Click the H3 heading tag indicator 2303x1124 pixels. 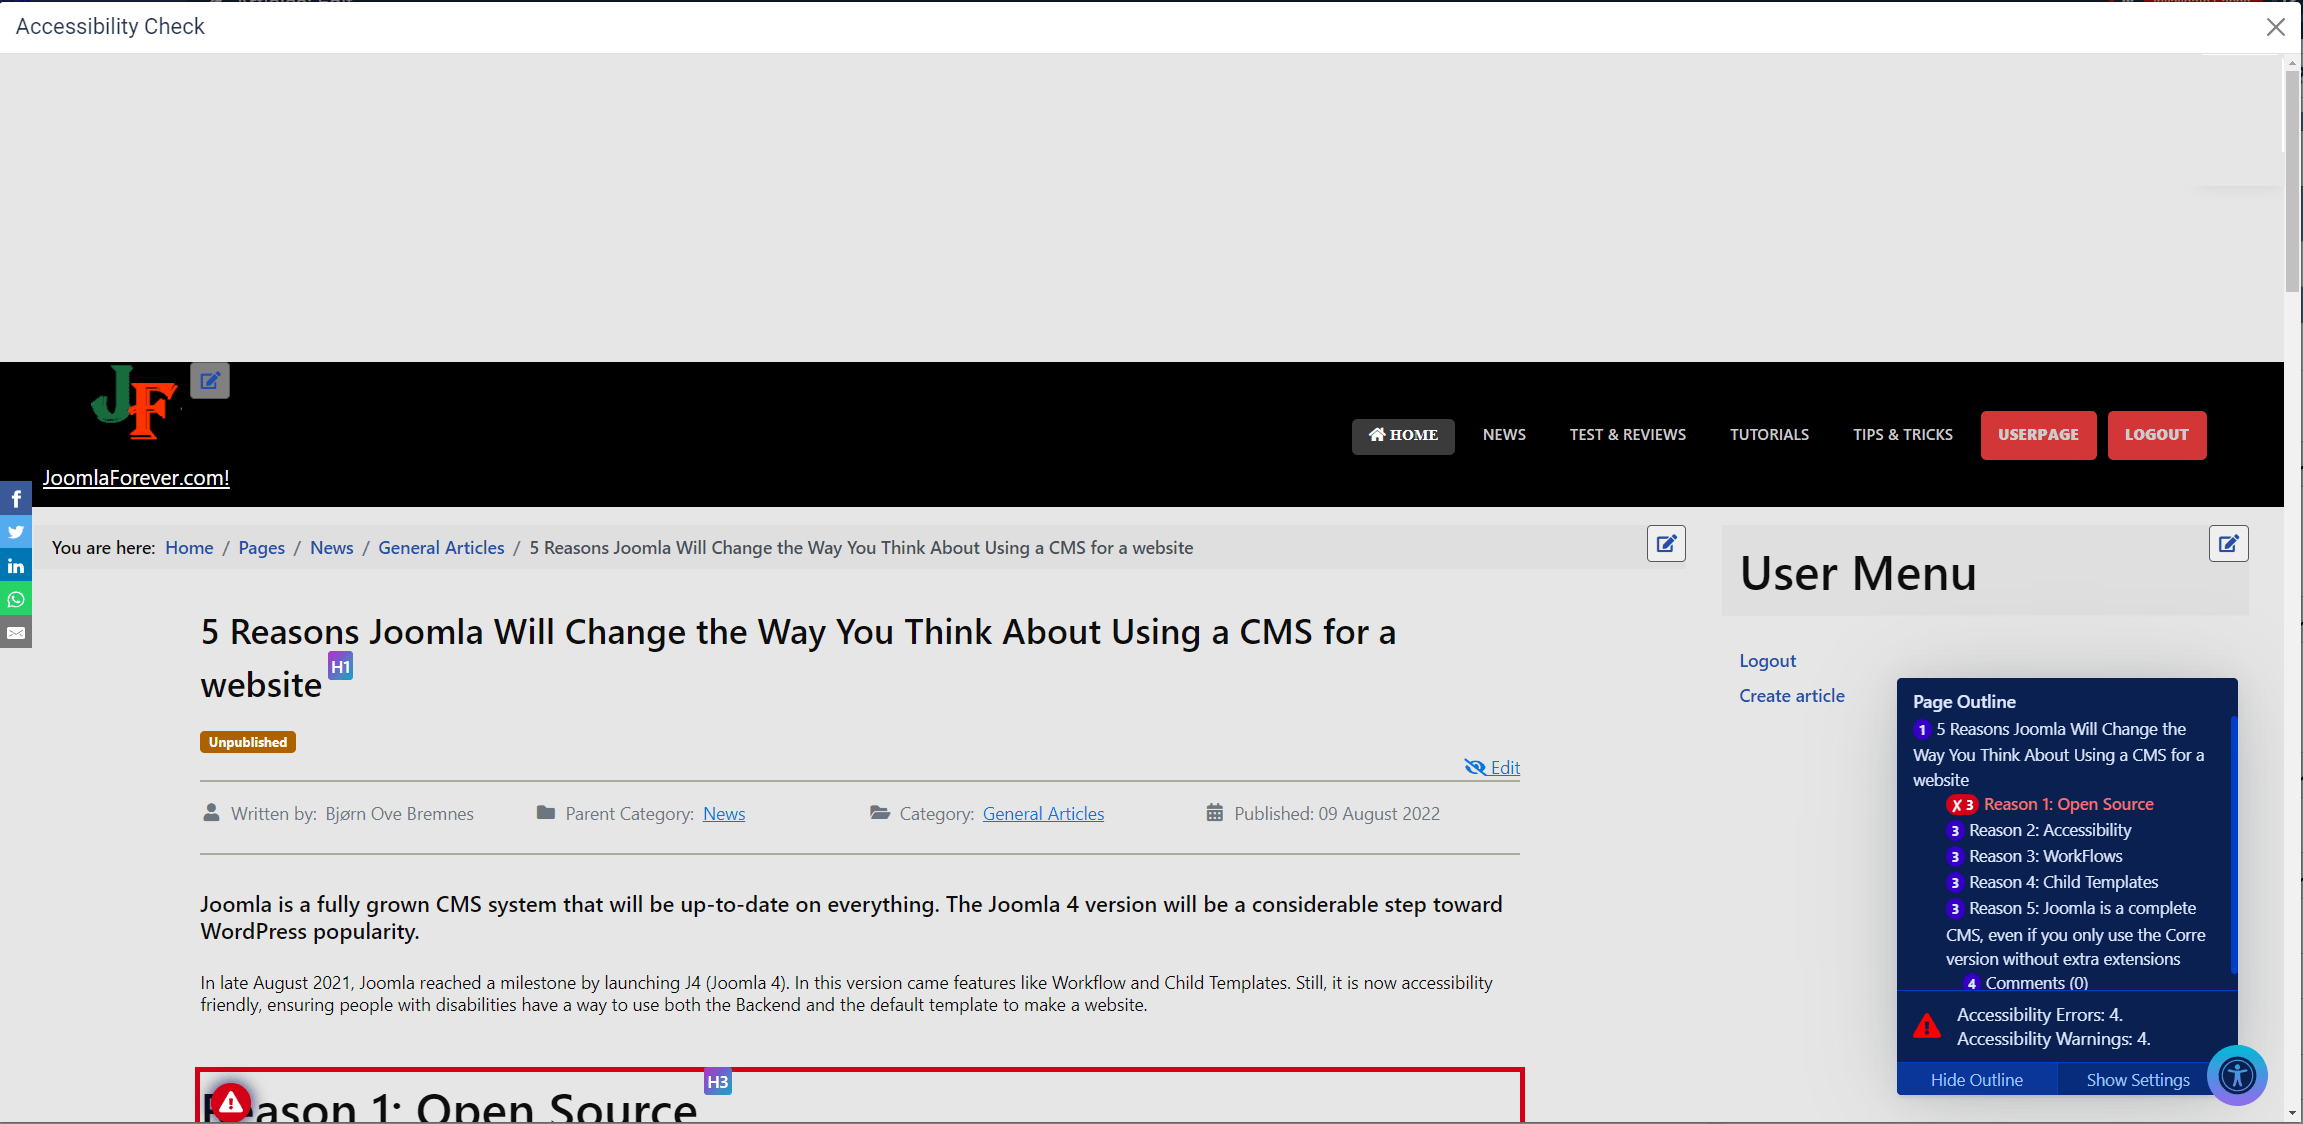click(718, 1083)
